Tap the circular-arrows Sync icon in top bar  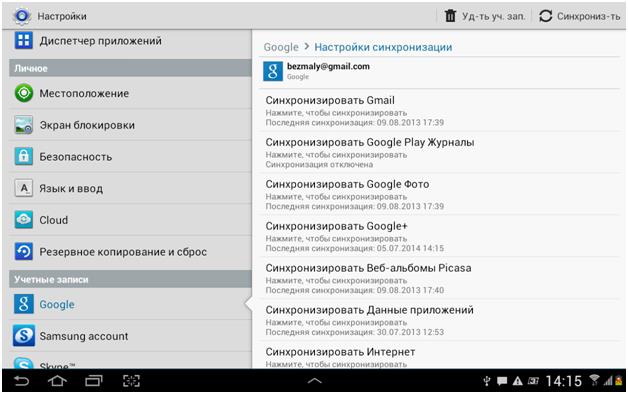click(545, 16)
